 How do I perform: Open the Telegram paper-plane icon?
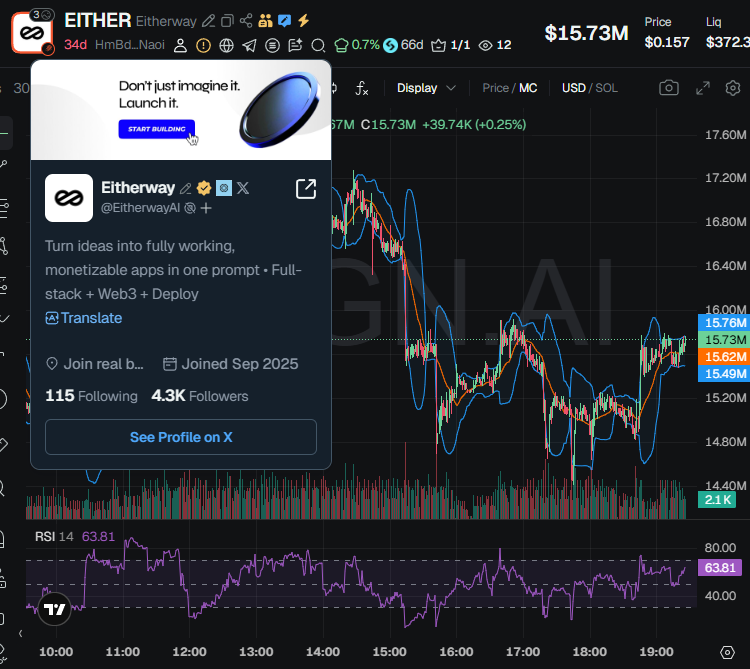coord(249,45)
